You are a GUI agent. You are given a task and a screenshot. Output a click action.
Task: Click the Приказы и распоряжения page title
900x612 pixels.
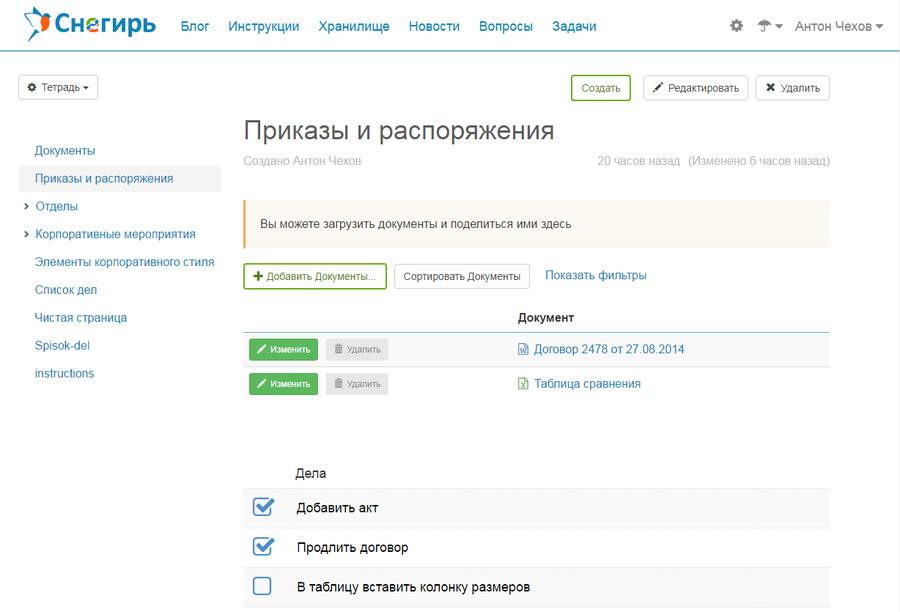click(x=399, y=130)
